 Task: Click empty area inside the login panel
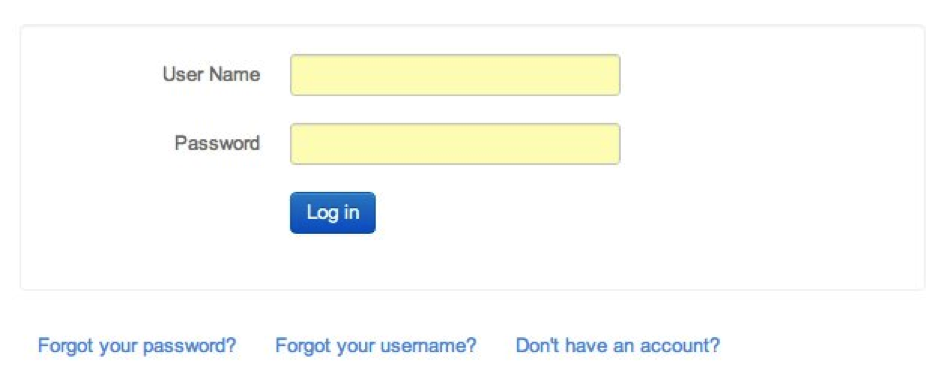pos(771,181)
